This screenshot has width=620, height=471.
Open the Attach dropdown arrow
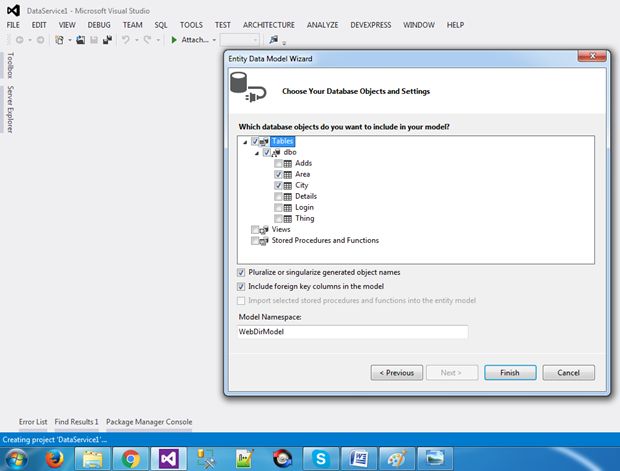point(214,40)
